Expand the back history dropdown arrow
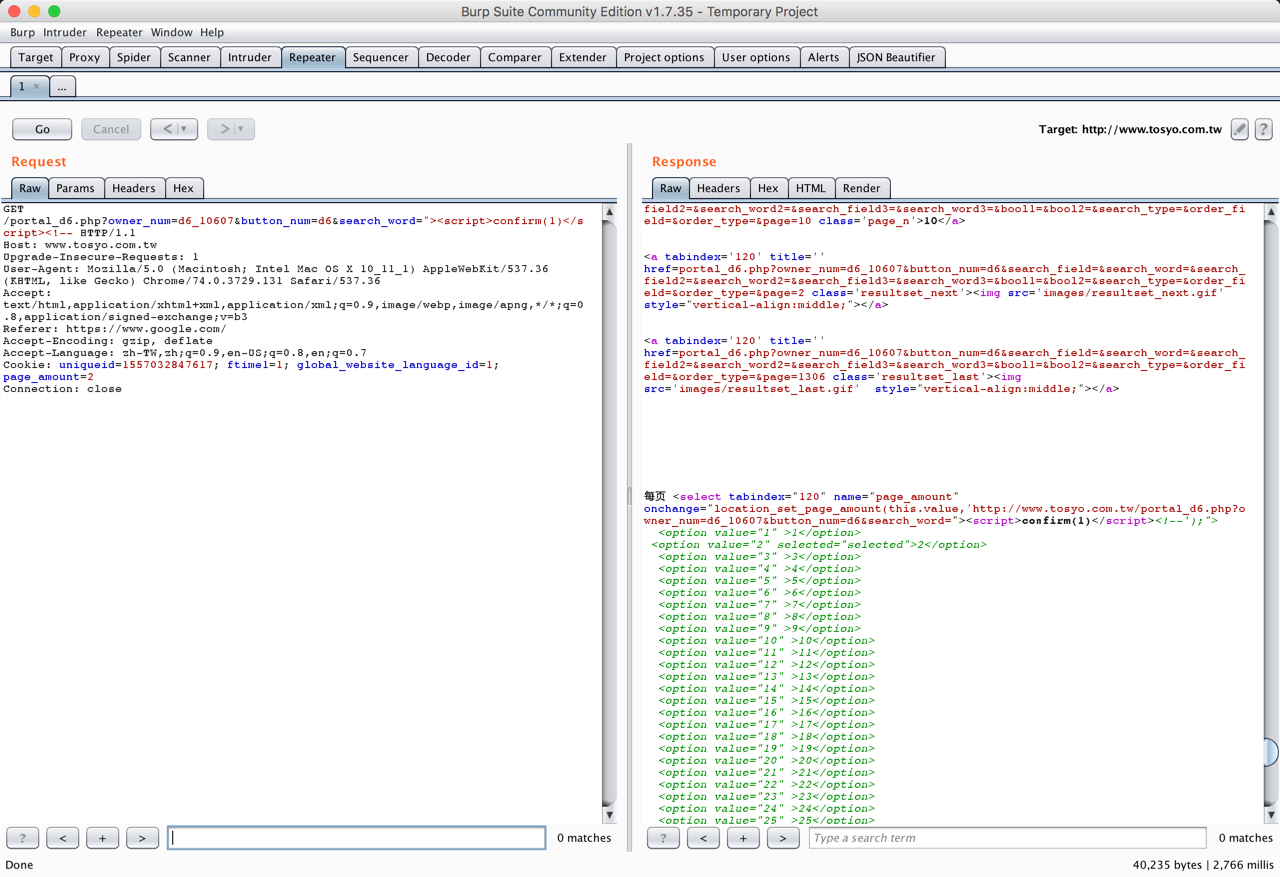This screenshot has width=1280, height=877. (x=186, y=129)
